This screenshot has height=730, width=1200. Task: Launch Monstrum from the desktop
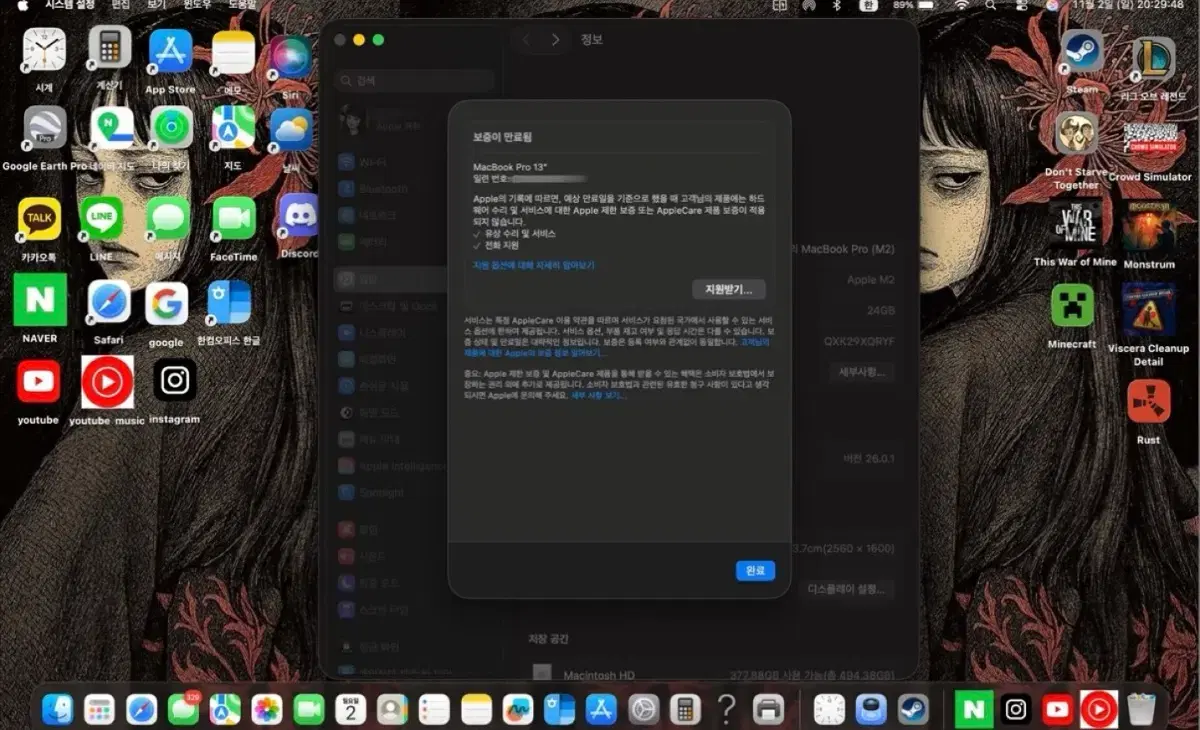pyautogui.click(x=1148, y=227)
